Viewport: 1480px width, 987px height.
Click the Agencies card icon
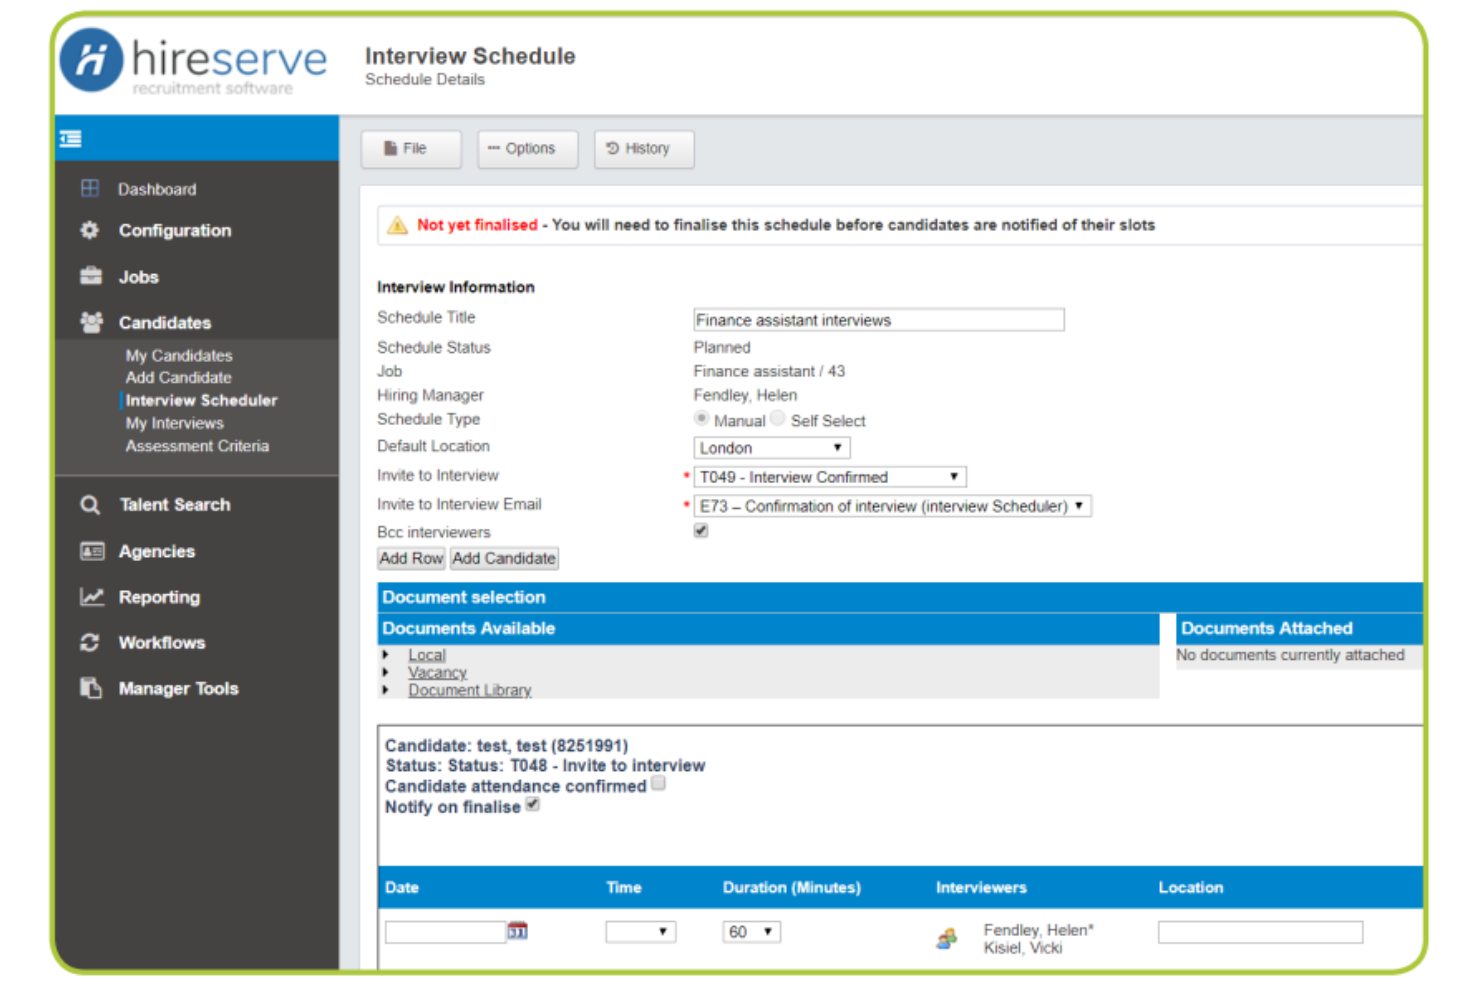(x=92, y=551)
